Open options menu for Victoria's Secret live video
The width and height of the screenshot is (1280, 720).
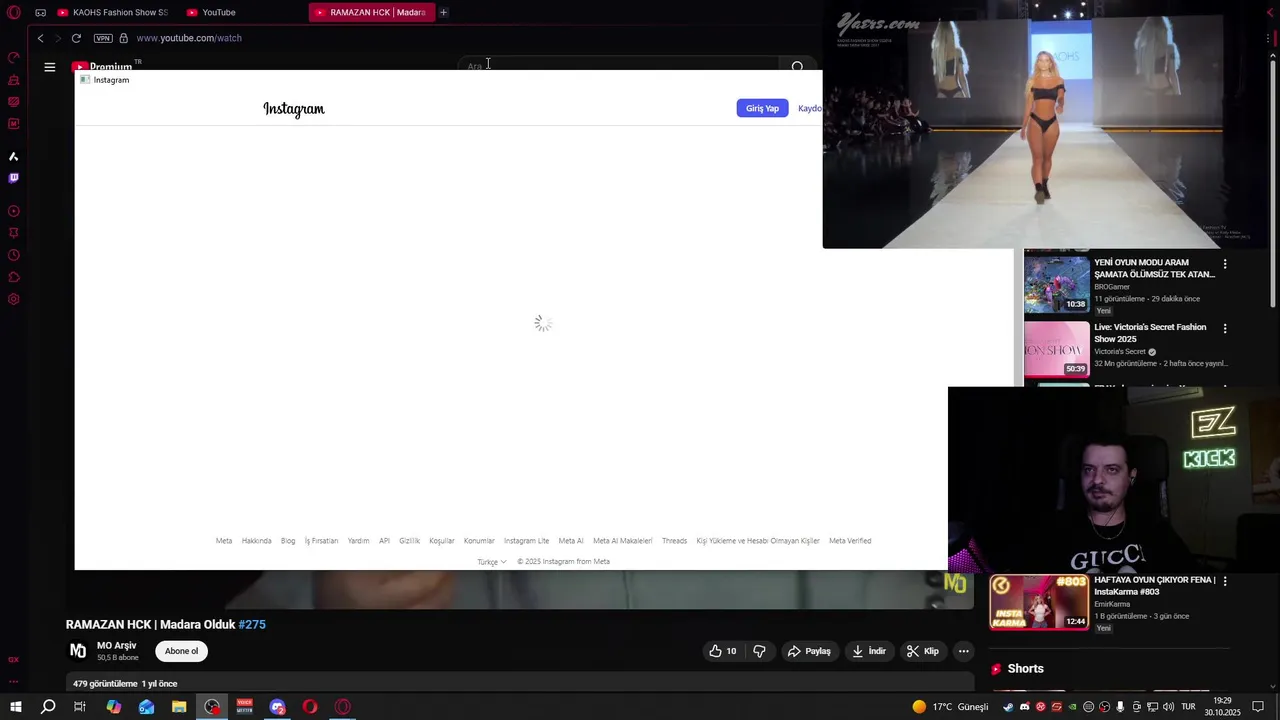(x=1225, y=328)
